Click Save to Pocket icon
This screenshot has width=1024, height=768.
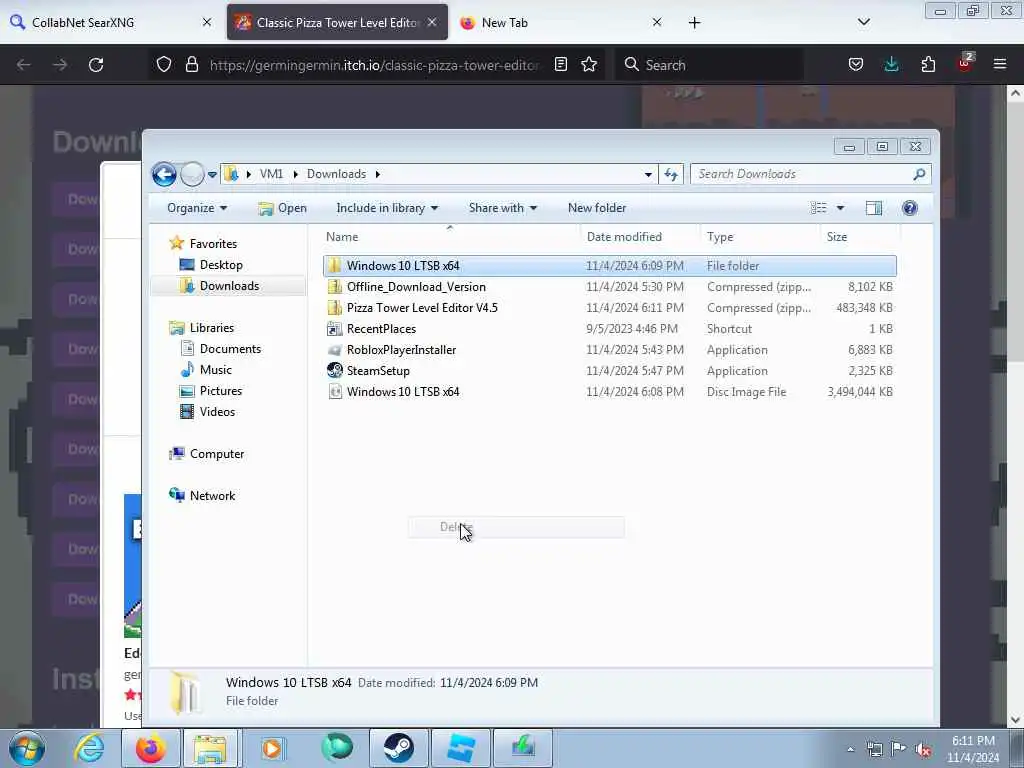tap(856, 65)
